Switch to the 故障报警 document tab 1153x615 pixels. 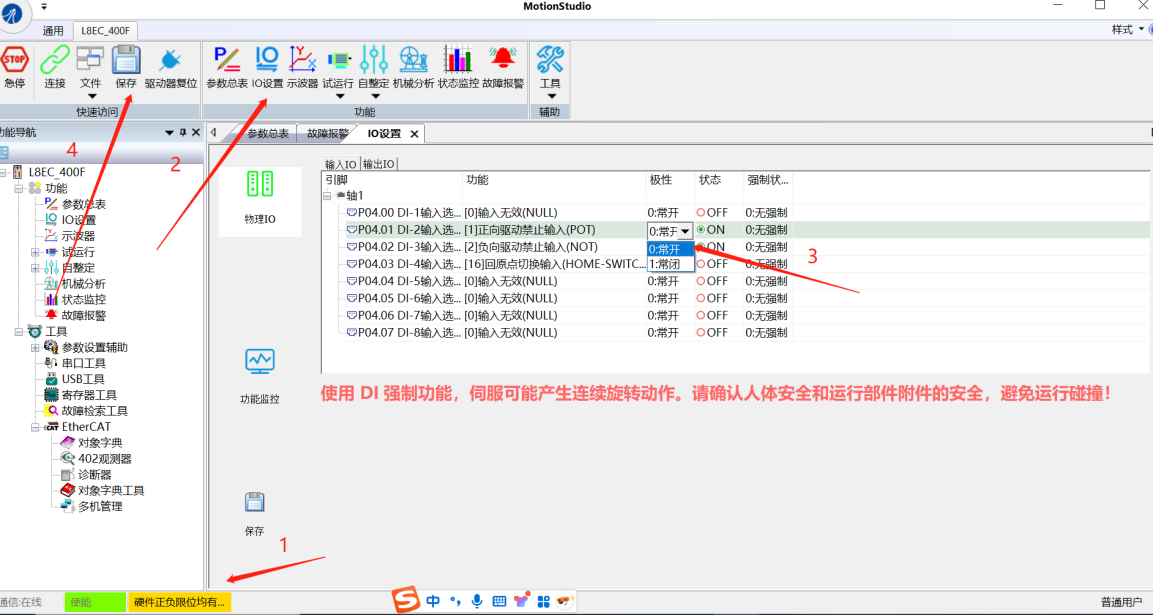coord(327,133)
